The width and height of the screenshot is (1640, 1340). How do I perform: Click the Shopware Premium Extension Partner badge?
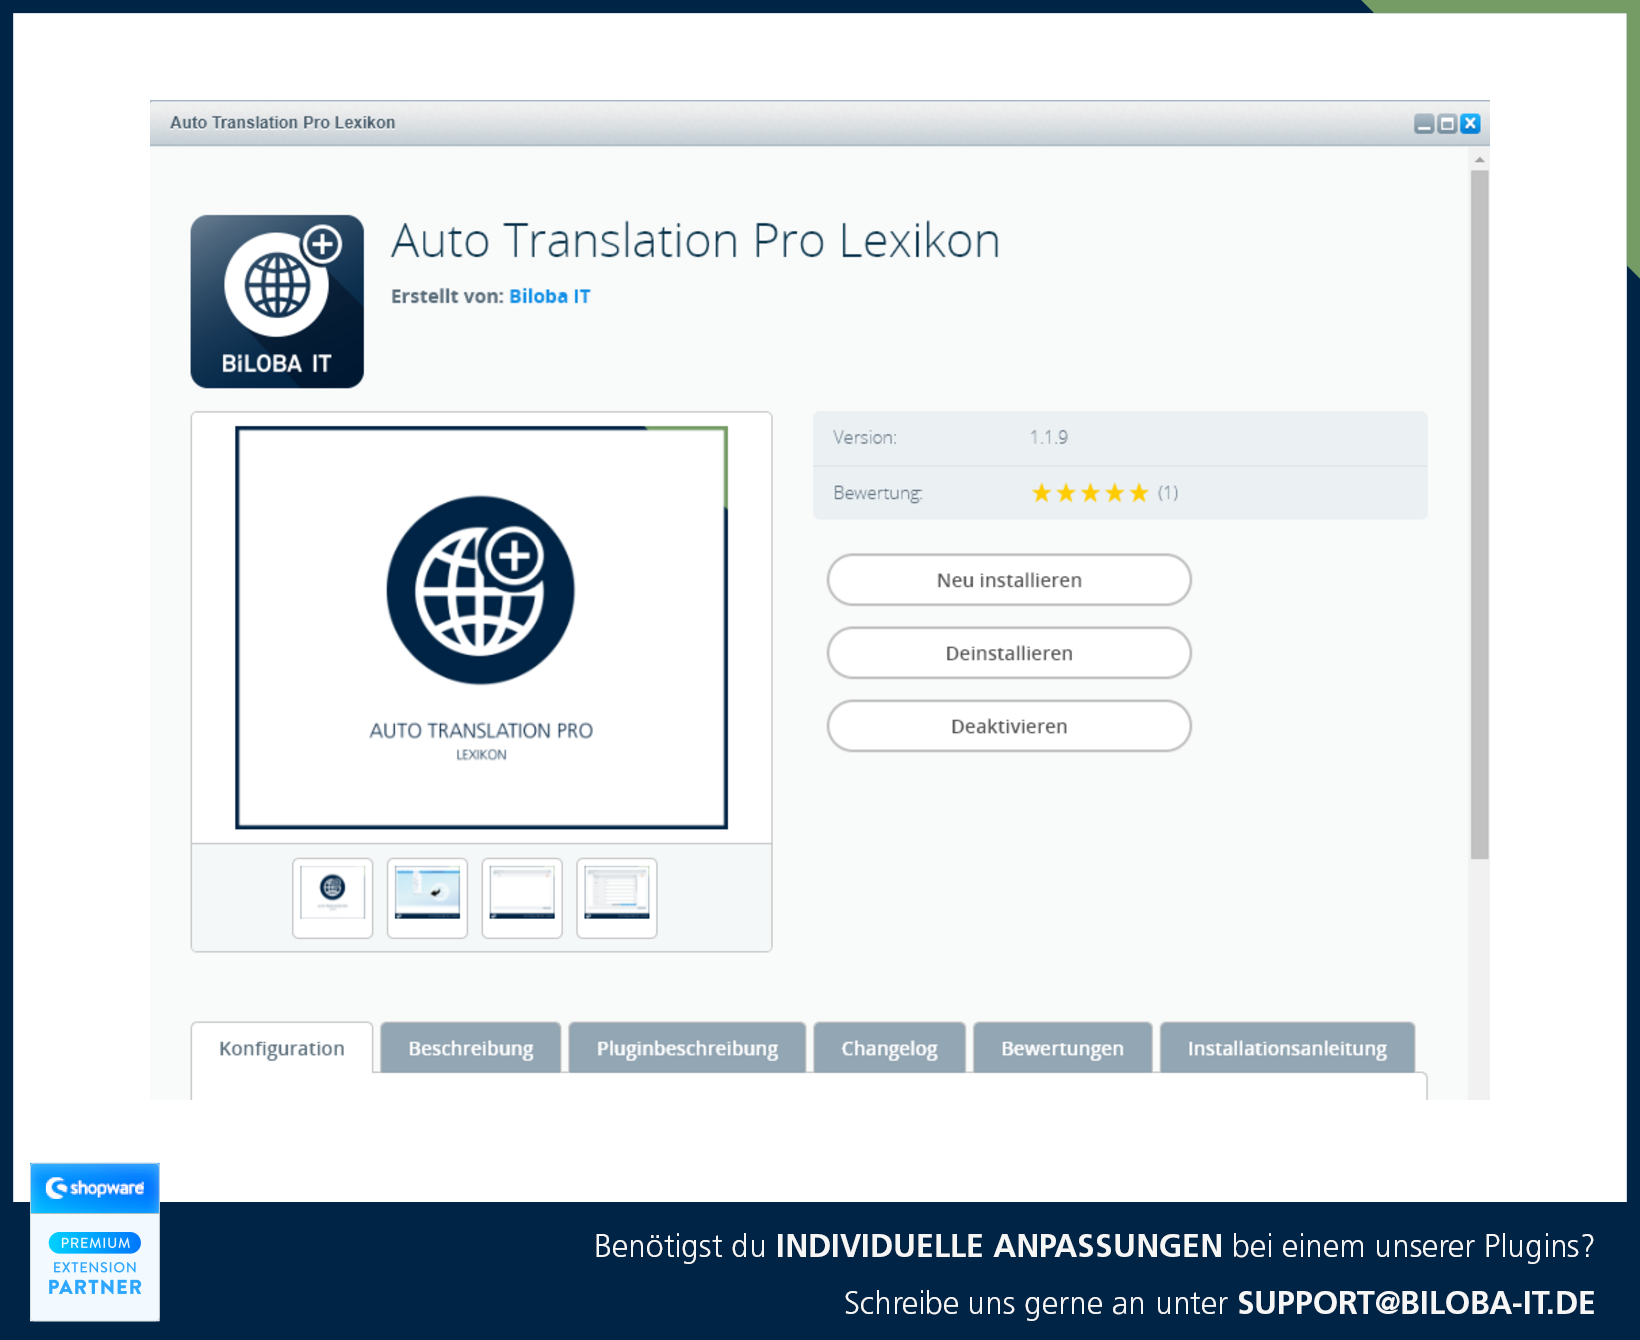tap(95, 1242)
